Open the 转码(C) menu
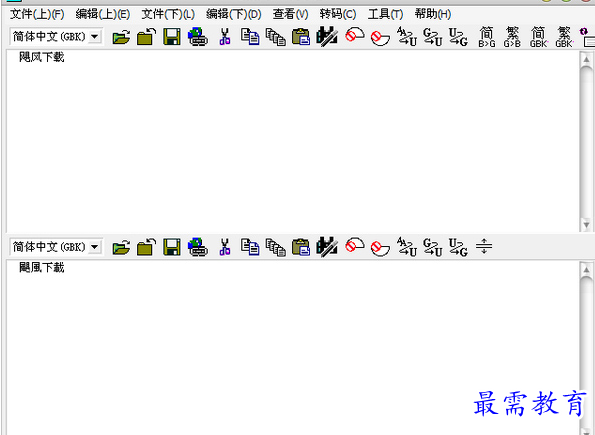Viewport: 595px width, 435px height. point(338,14)
